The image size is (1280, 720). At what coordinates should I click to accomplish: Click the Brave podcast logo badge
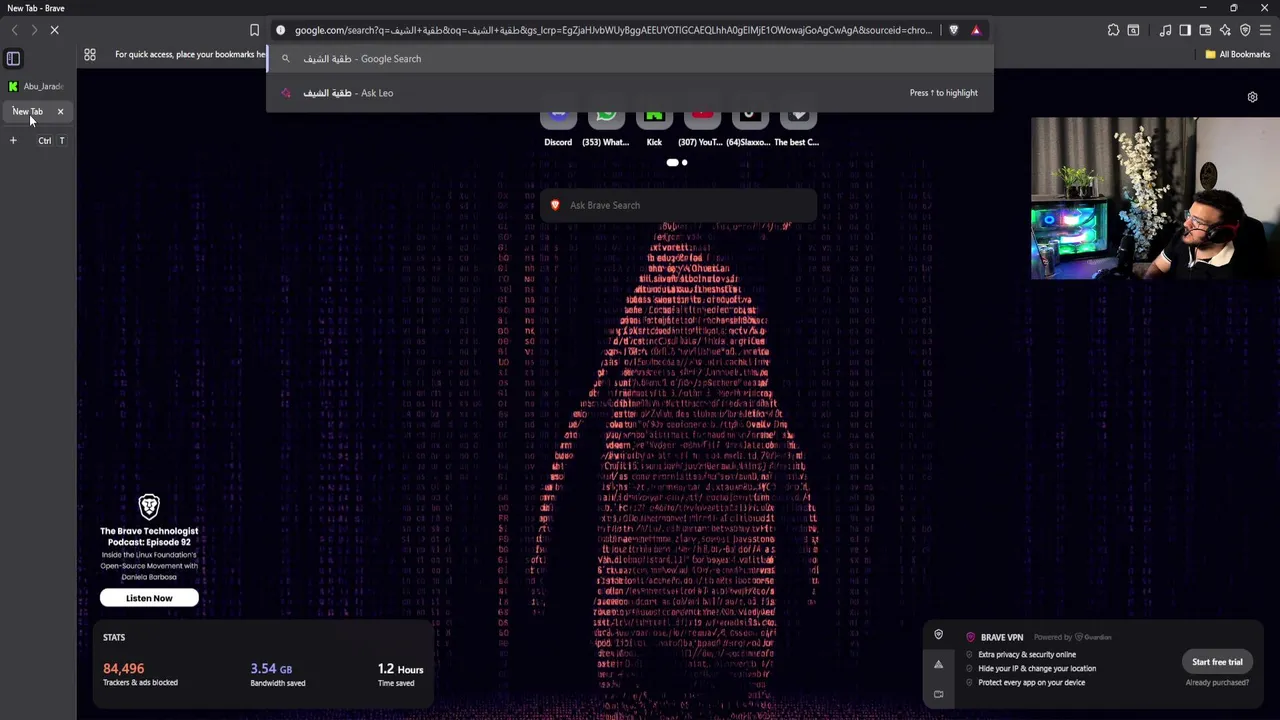[149, 507]
